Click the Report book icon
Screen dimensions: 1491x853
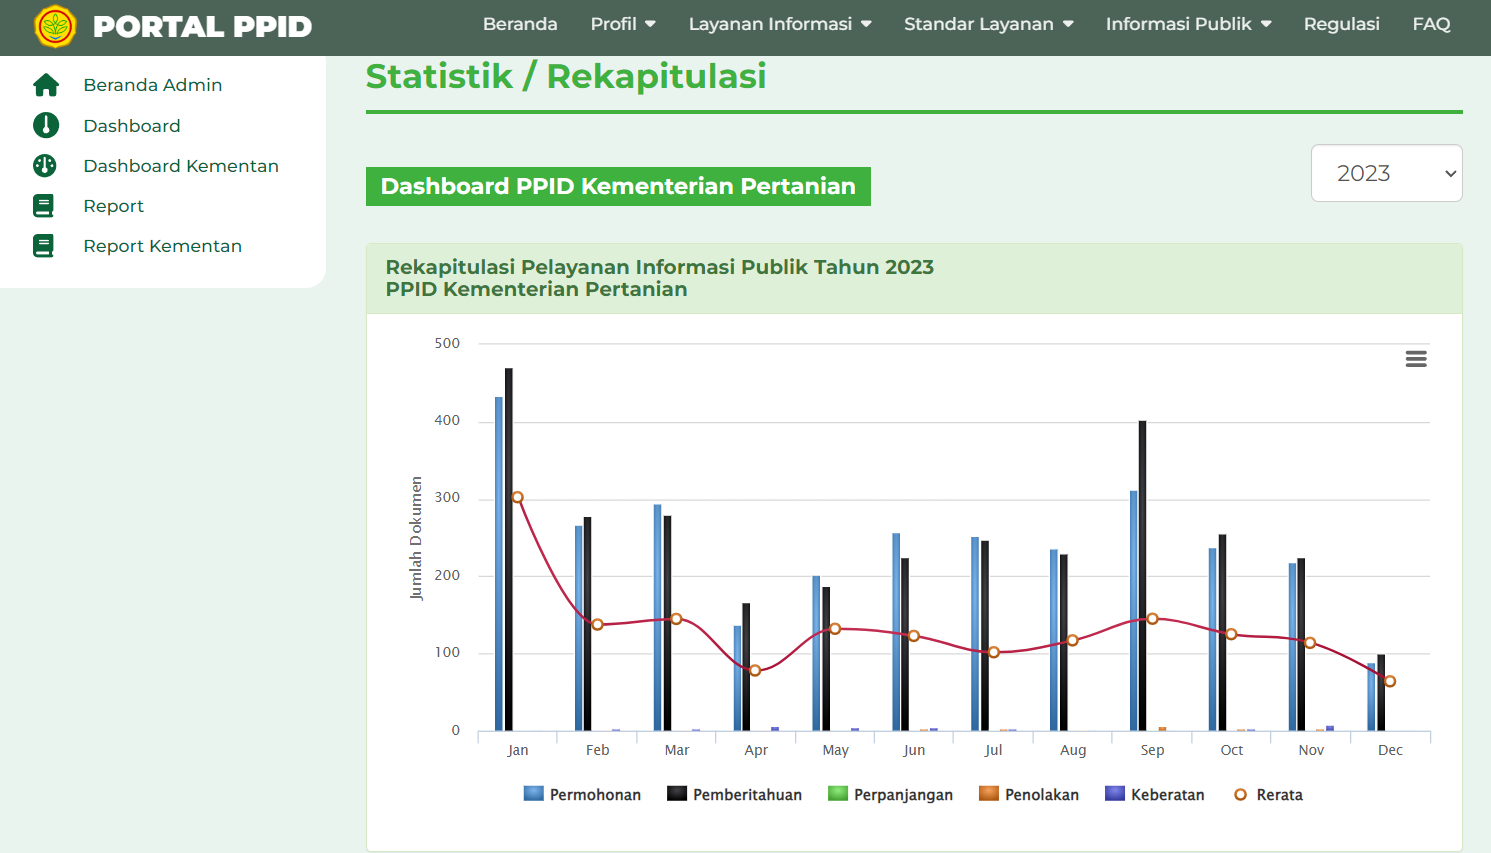click(x=44, y=206)
